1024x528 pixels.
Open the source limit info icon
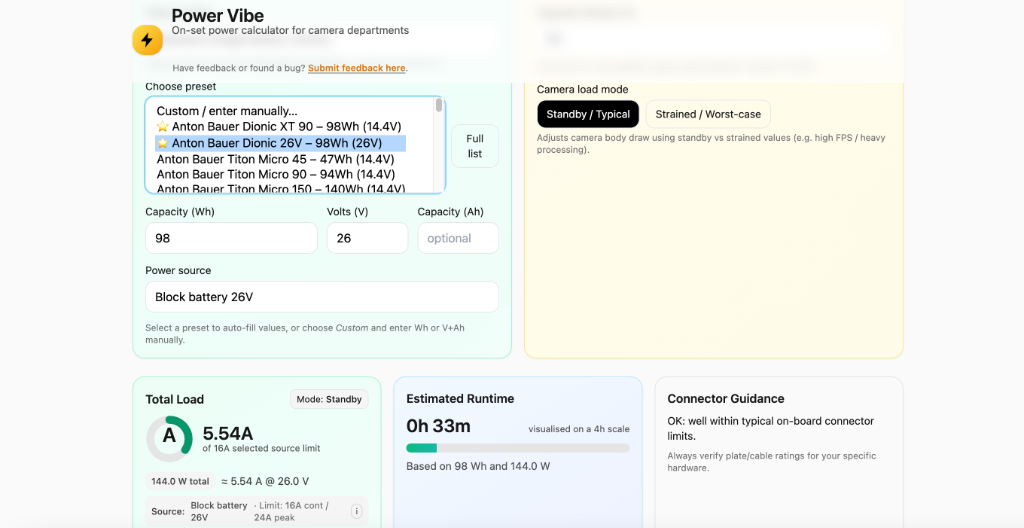coord(357,512)
